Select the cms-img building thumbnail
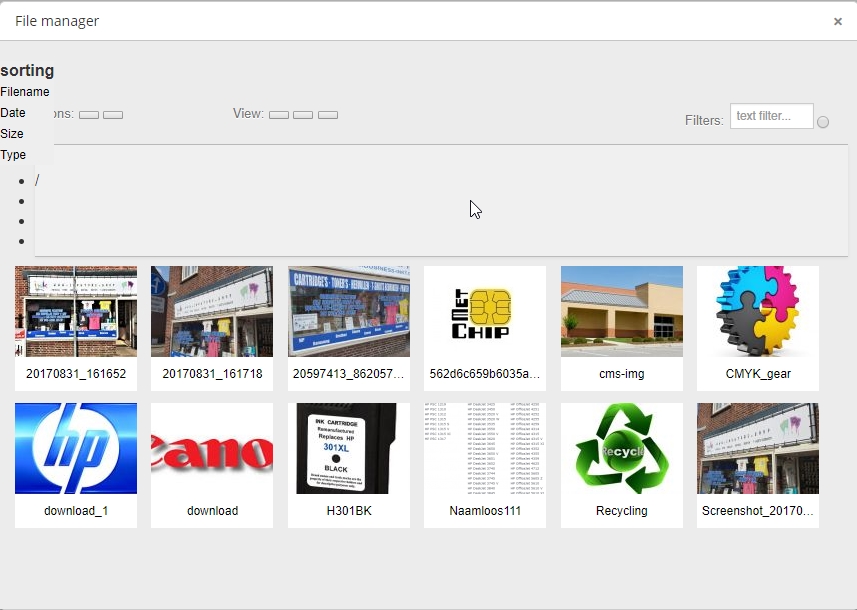Image resolution: width=857 pixels, height=610 pixels. 621,312
